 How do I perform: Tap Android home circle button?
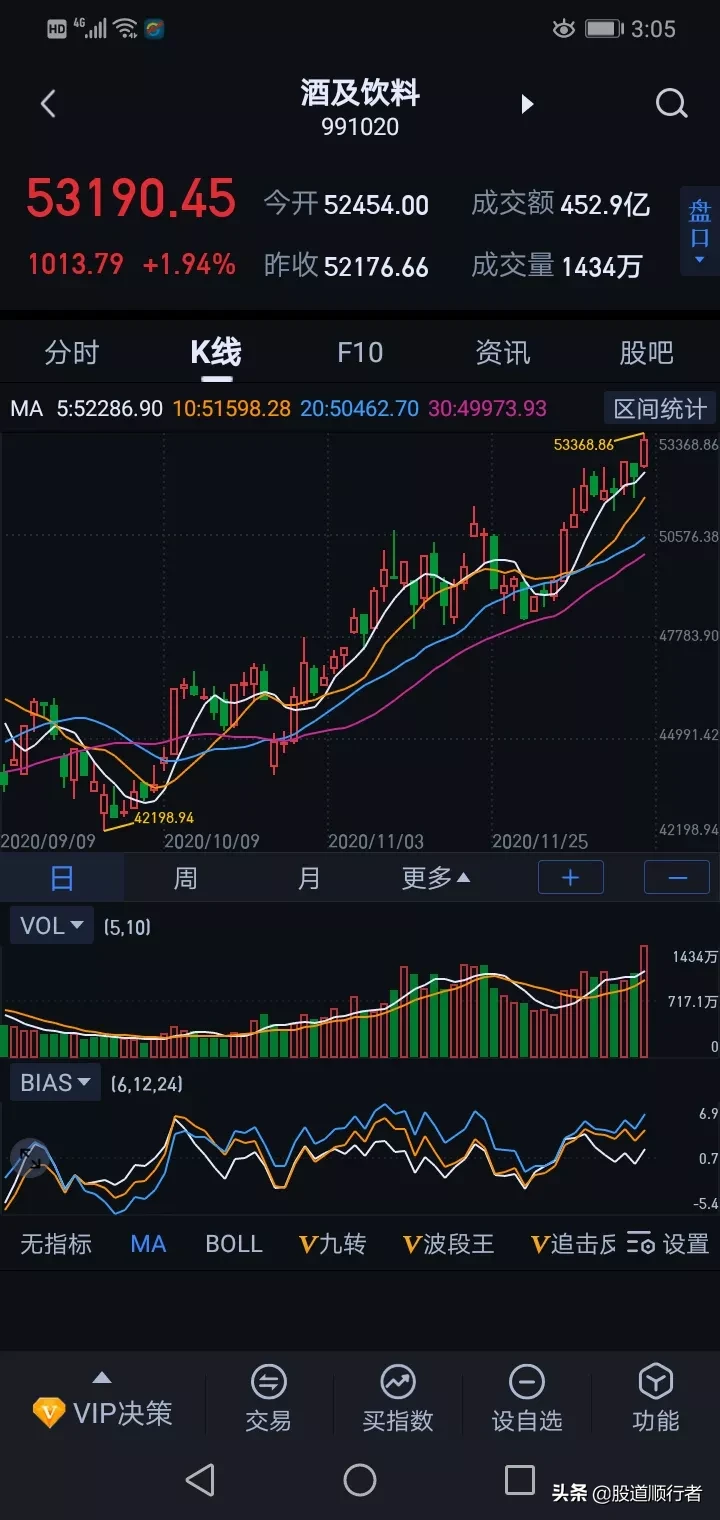click(x=360, y=1480)
